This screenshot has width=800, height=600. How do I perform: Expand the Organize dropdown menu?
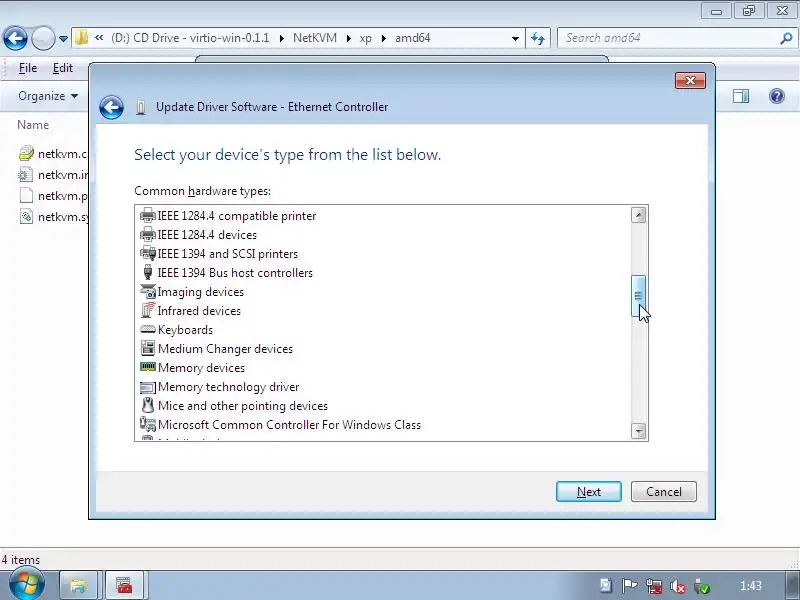point(48,96)
